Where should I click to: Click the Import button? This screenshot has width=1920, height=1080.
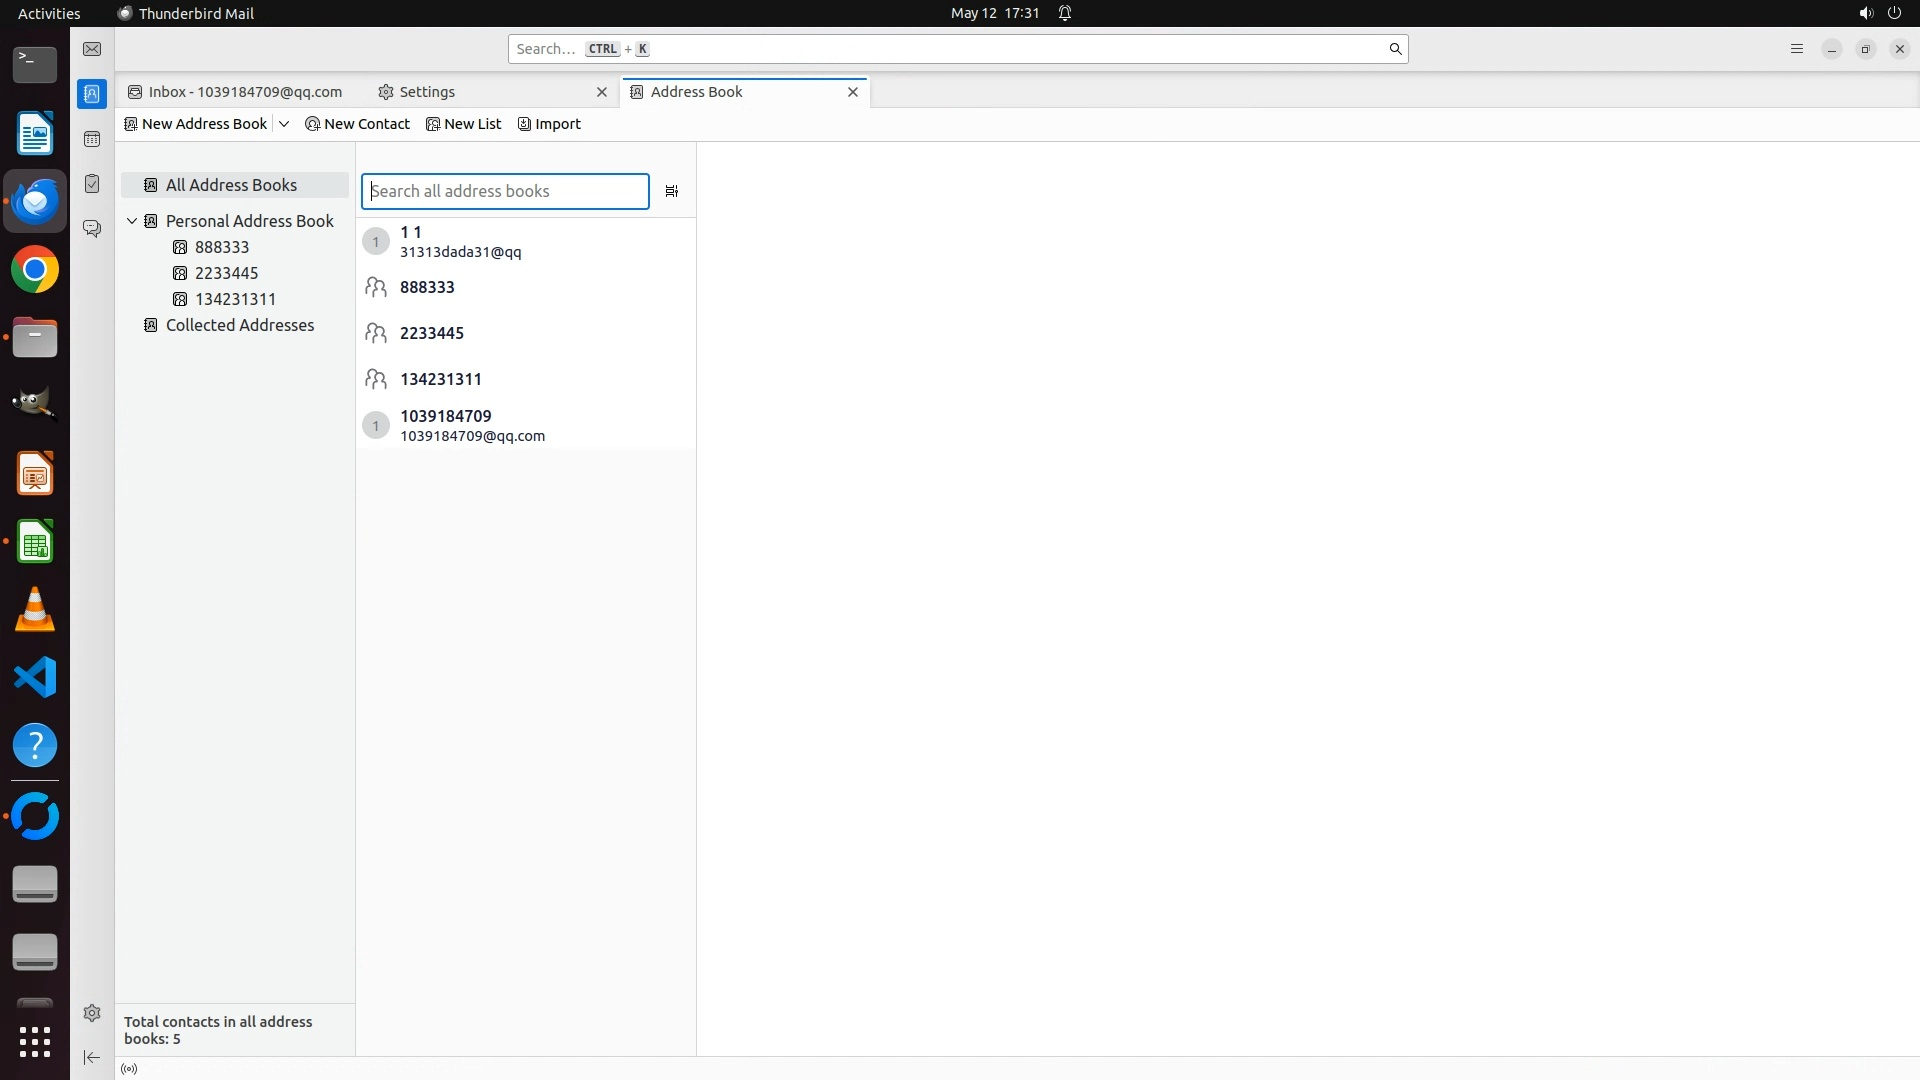[x=550, y=124]
